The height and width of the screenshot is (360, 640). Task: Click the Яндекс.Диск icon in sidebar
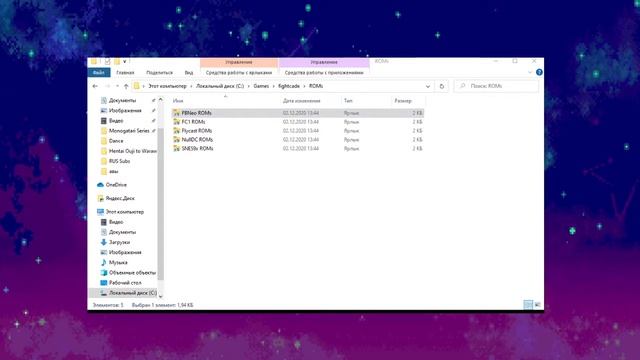point(100,198)
